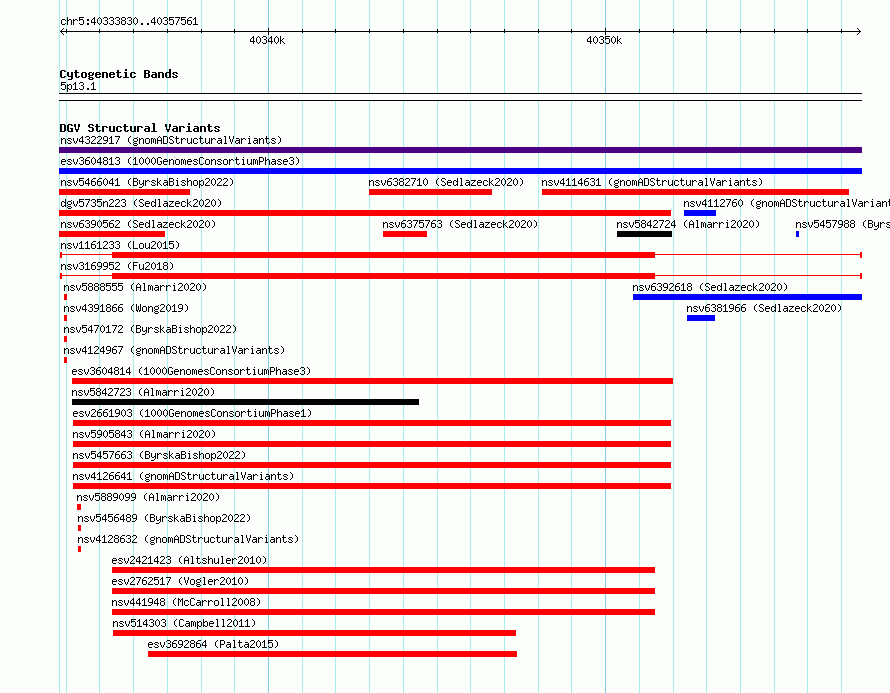Click blue nsv6392618 variant bar
Image resolution: width=890 pixels, height=693 pixels.
tap(748, 297)
